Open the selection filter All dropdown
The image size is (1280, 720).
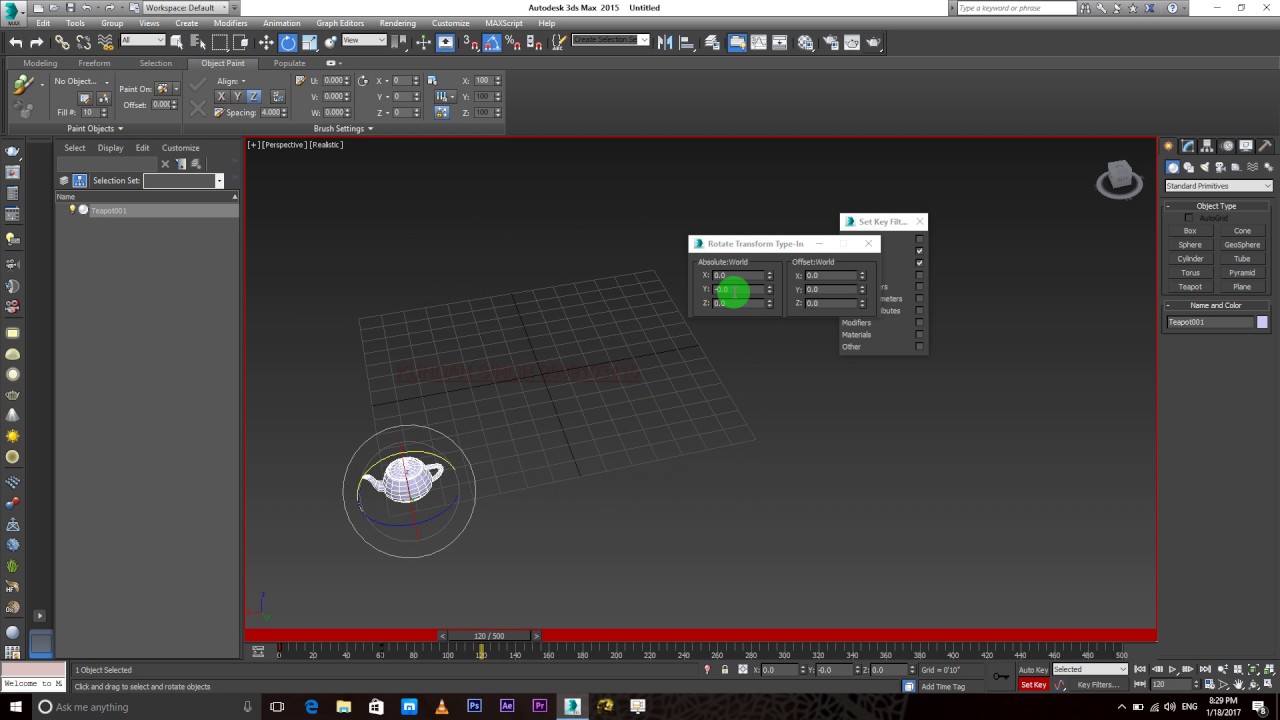(143, 41)
